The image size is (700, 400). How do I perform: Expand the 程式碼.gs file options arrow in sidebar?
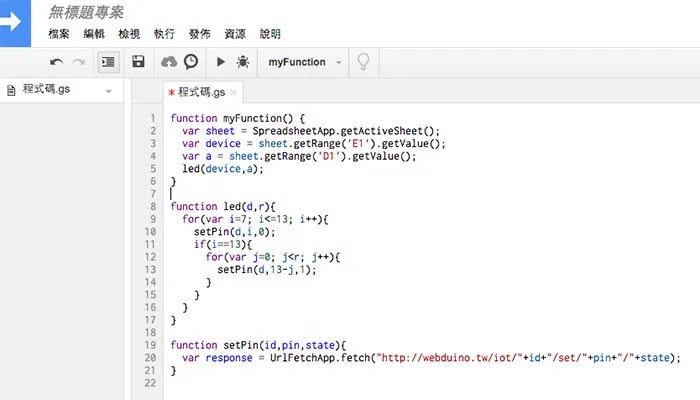tap(108, 92)
